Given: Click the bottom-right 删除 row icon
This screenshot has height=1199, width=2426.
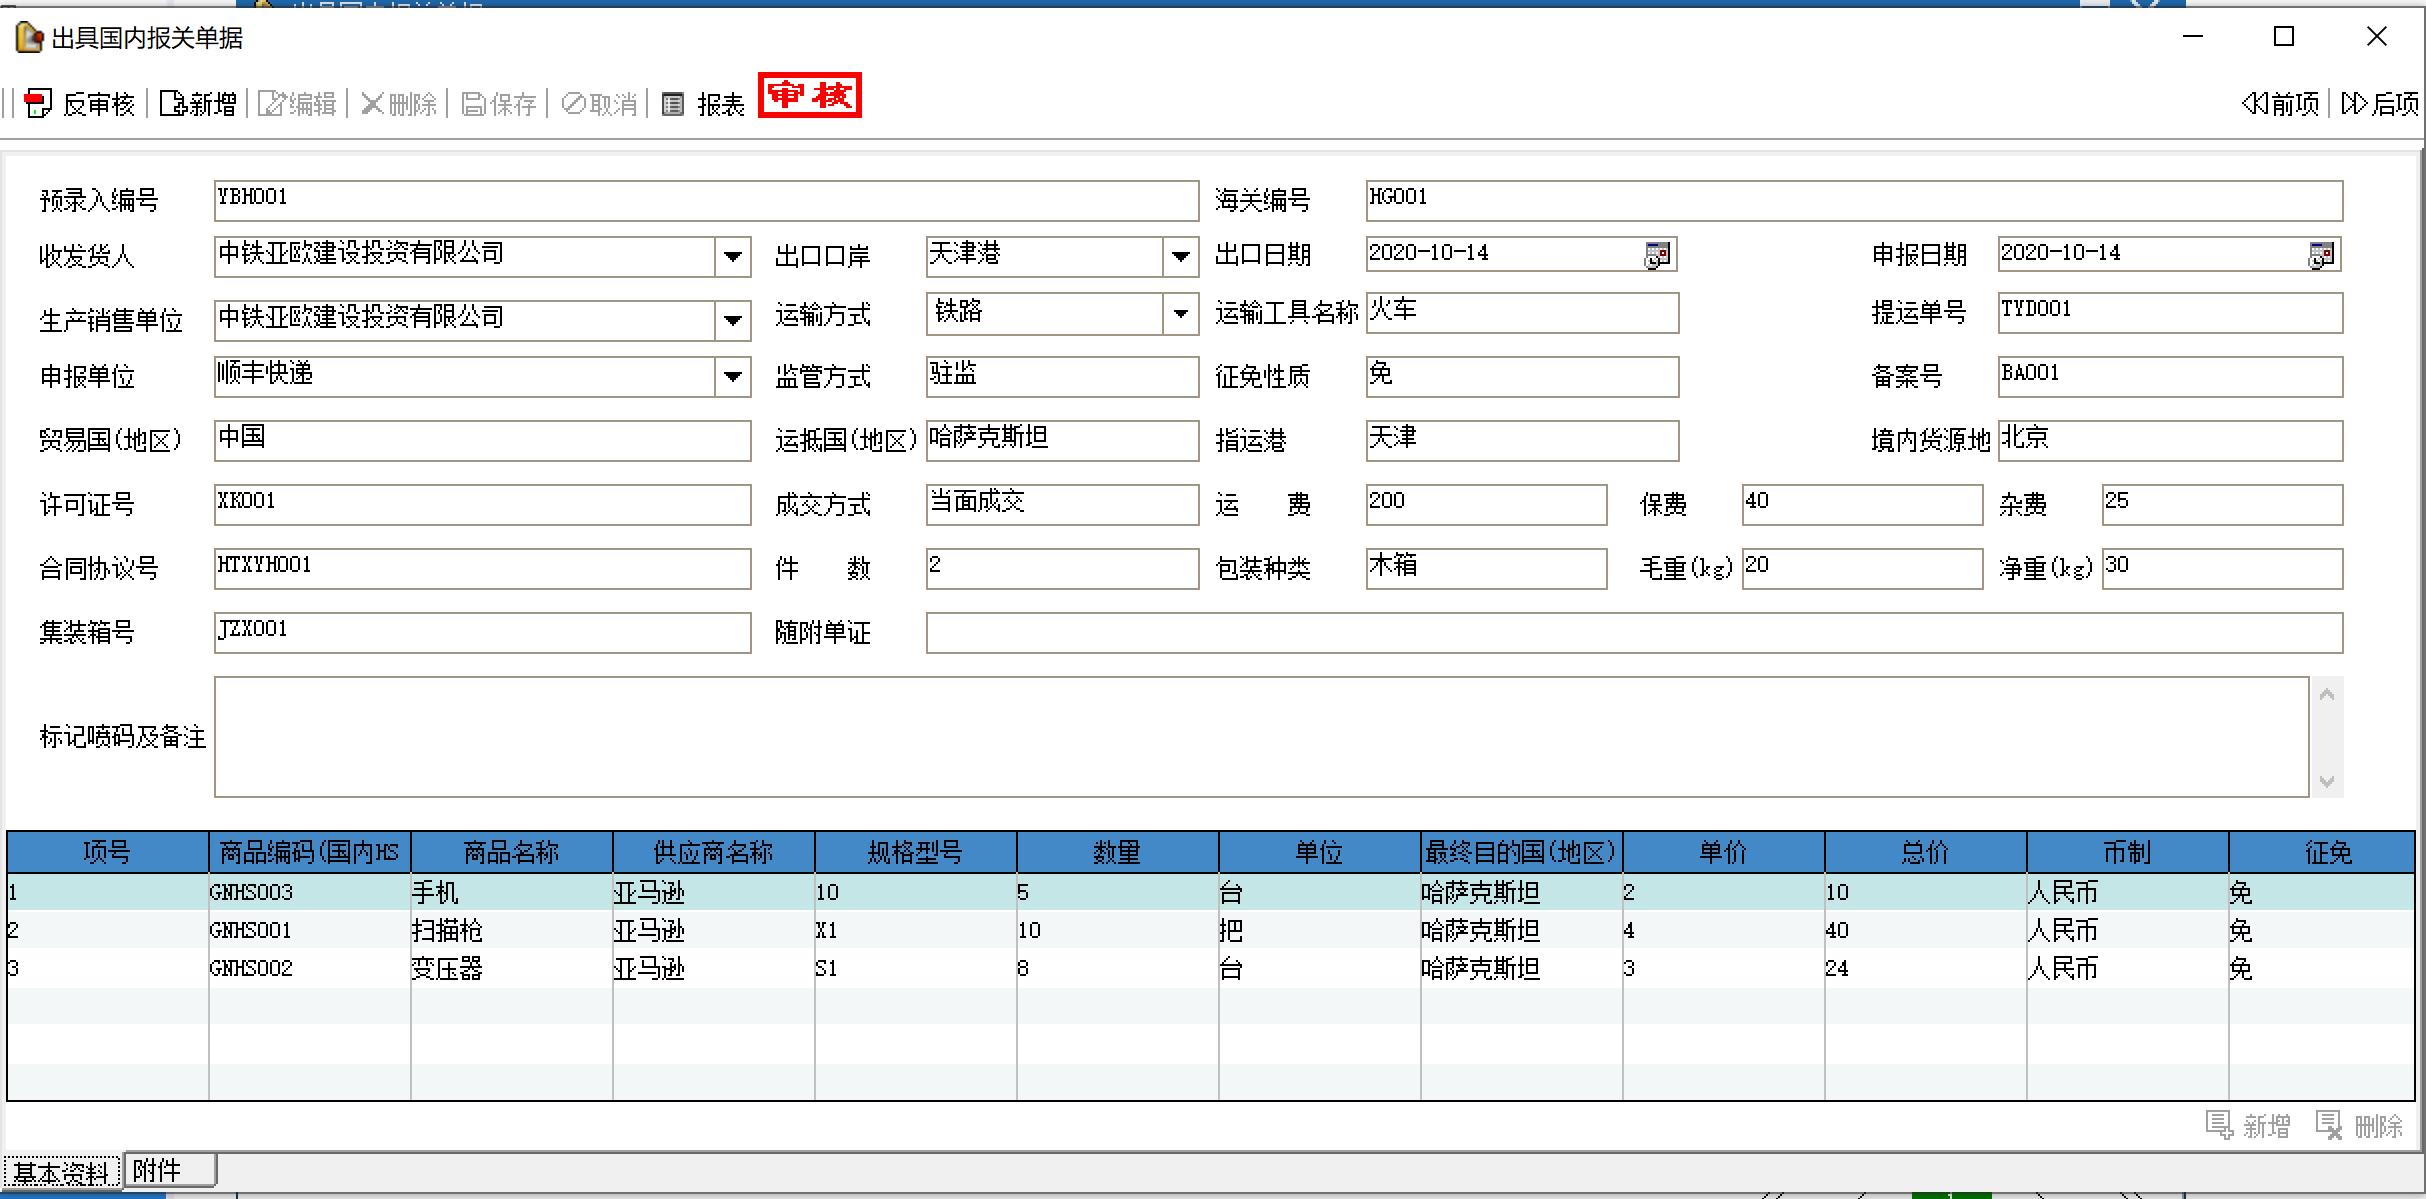Looking at the screenshot, I should click(x=2329, y=1125).
